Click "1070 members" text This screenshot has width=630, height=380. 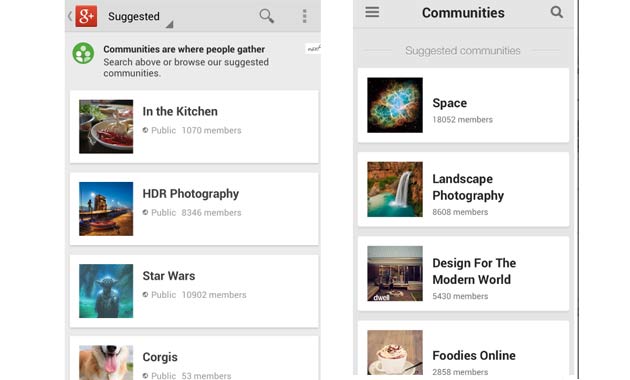pyautogui.click(x=211, y=130)
